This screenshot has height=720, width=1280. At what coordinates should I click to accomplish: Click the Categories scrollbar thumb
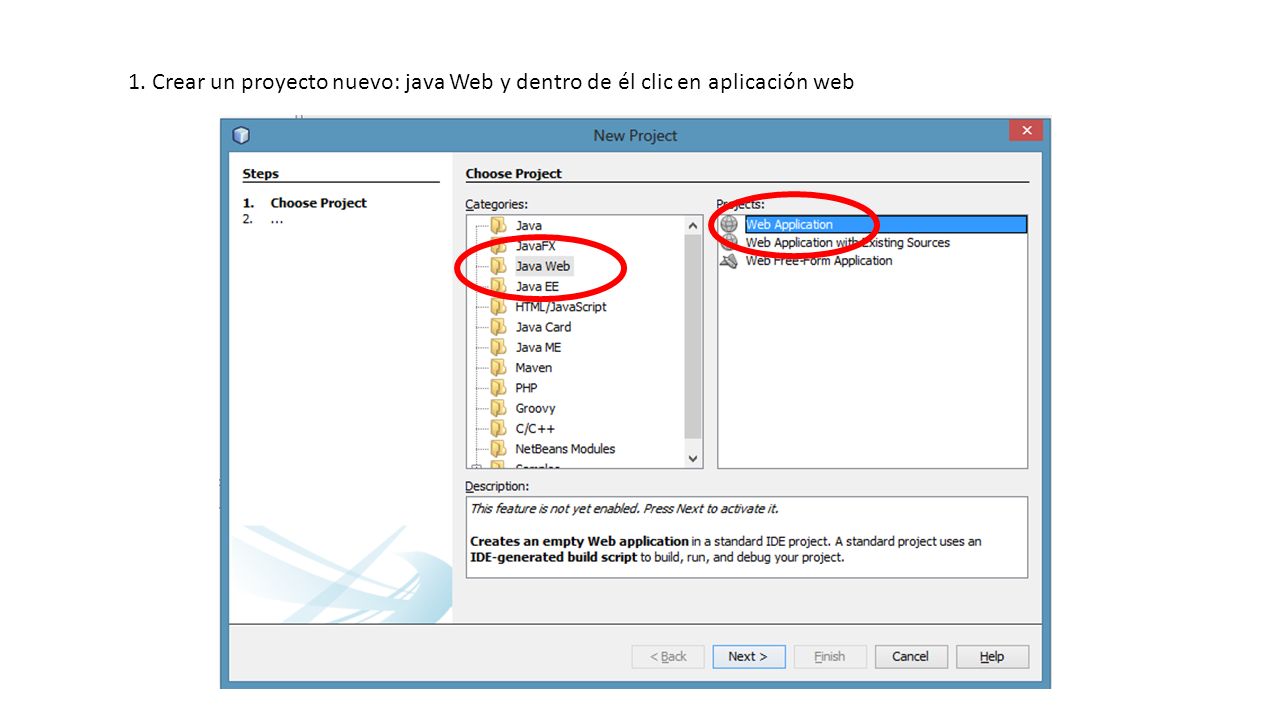click(694, 336)
